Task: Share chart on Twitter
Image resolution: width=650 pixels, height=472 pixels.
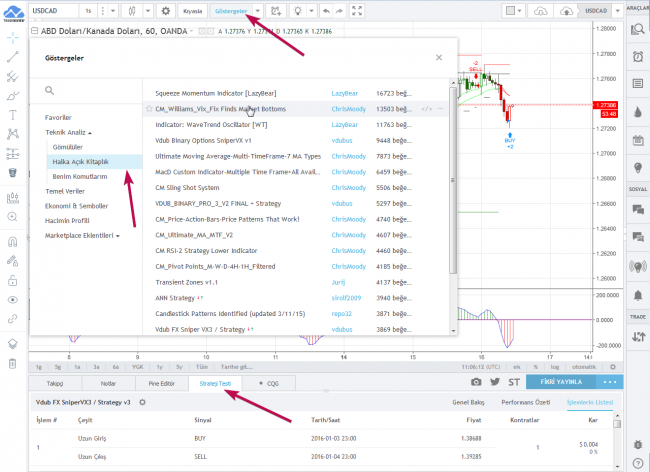Action: [x=495, y=382]
